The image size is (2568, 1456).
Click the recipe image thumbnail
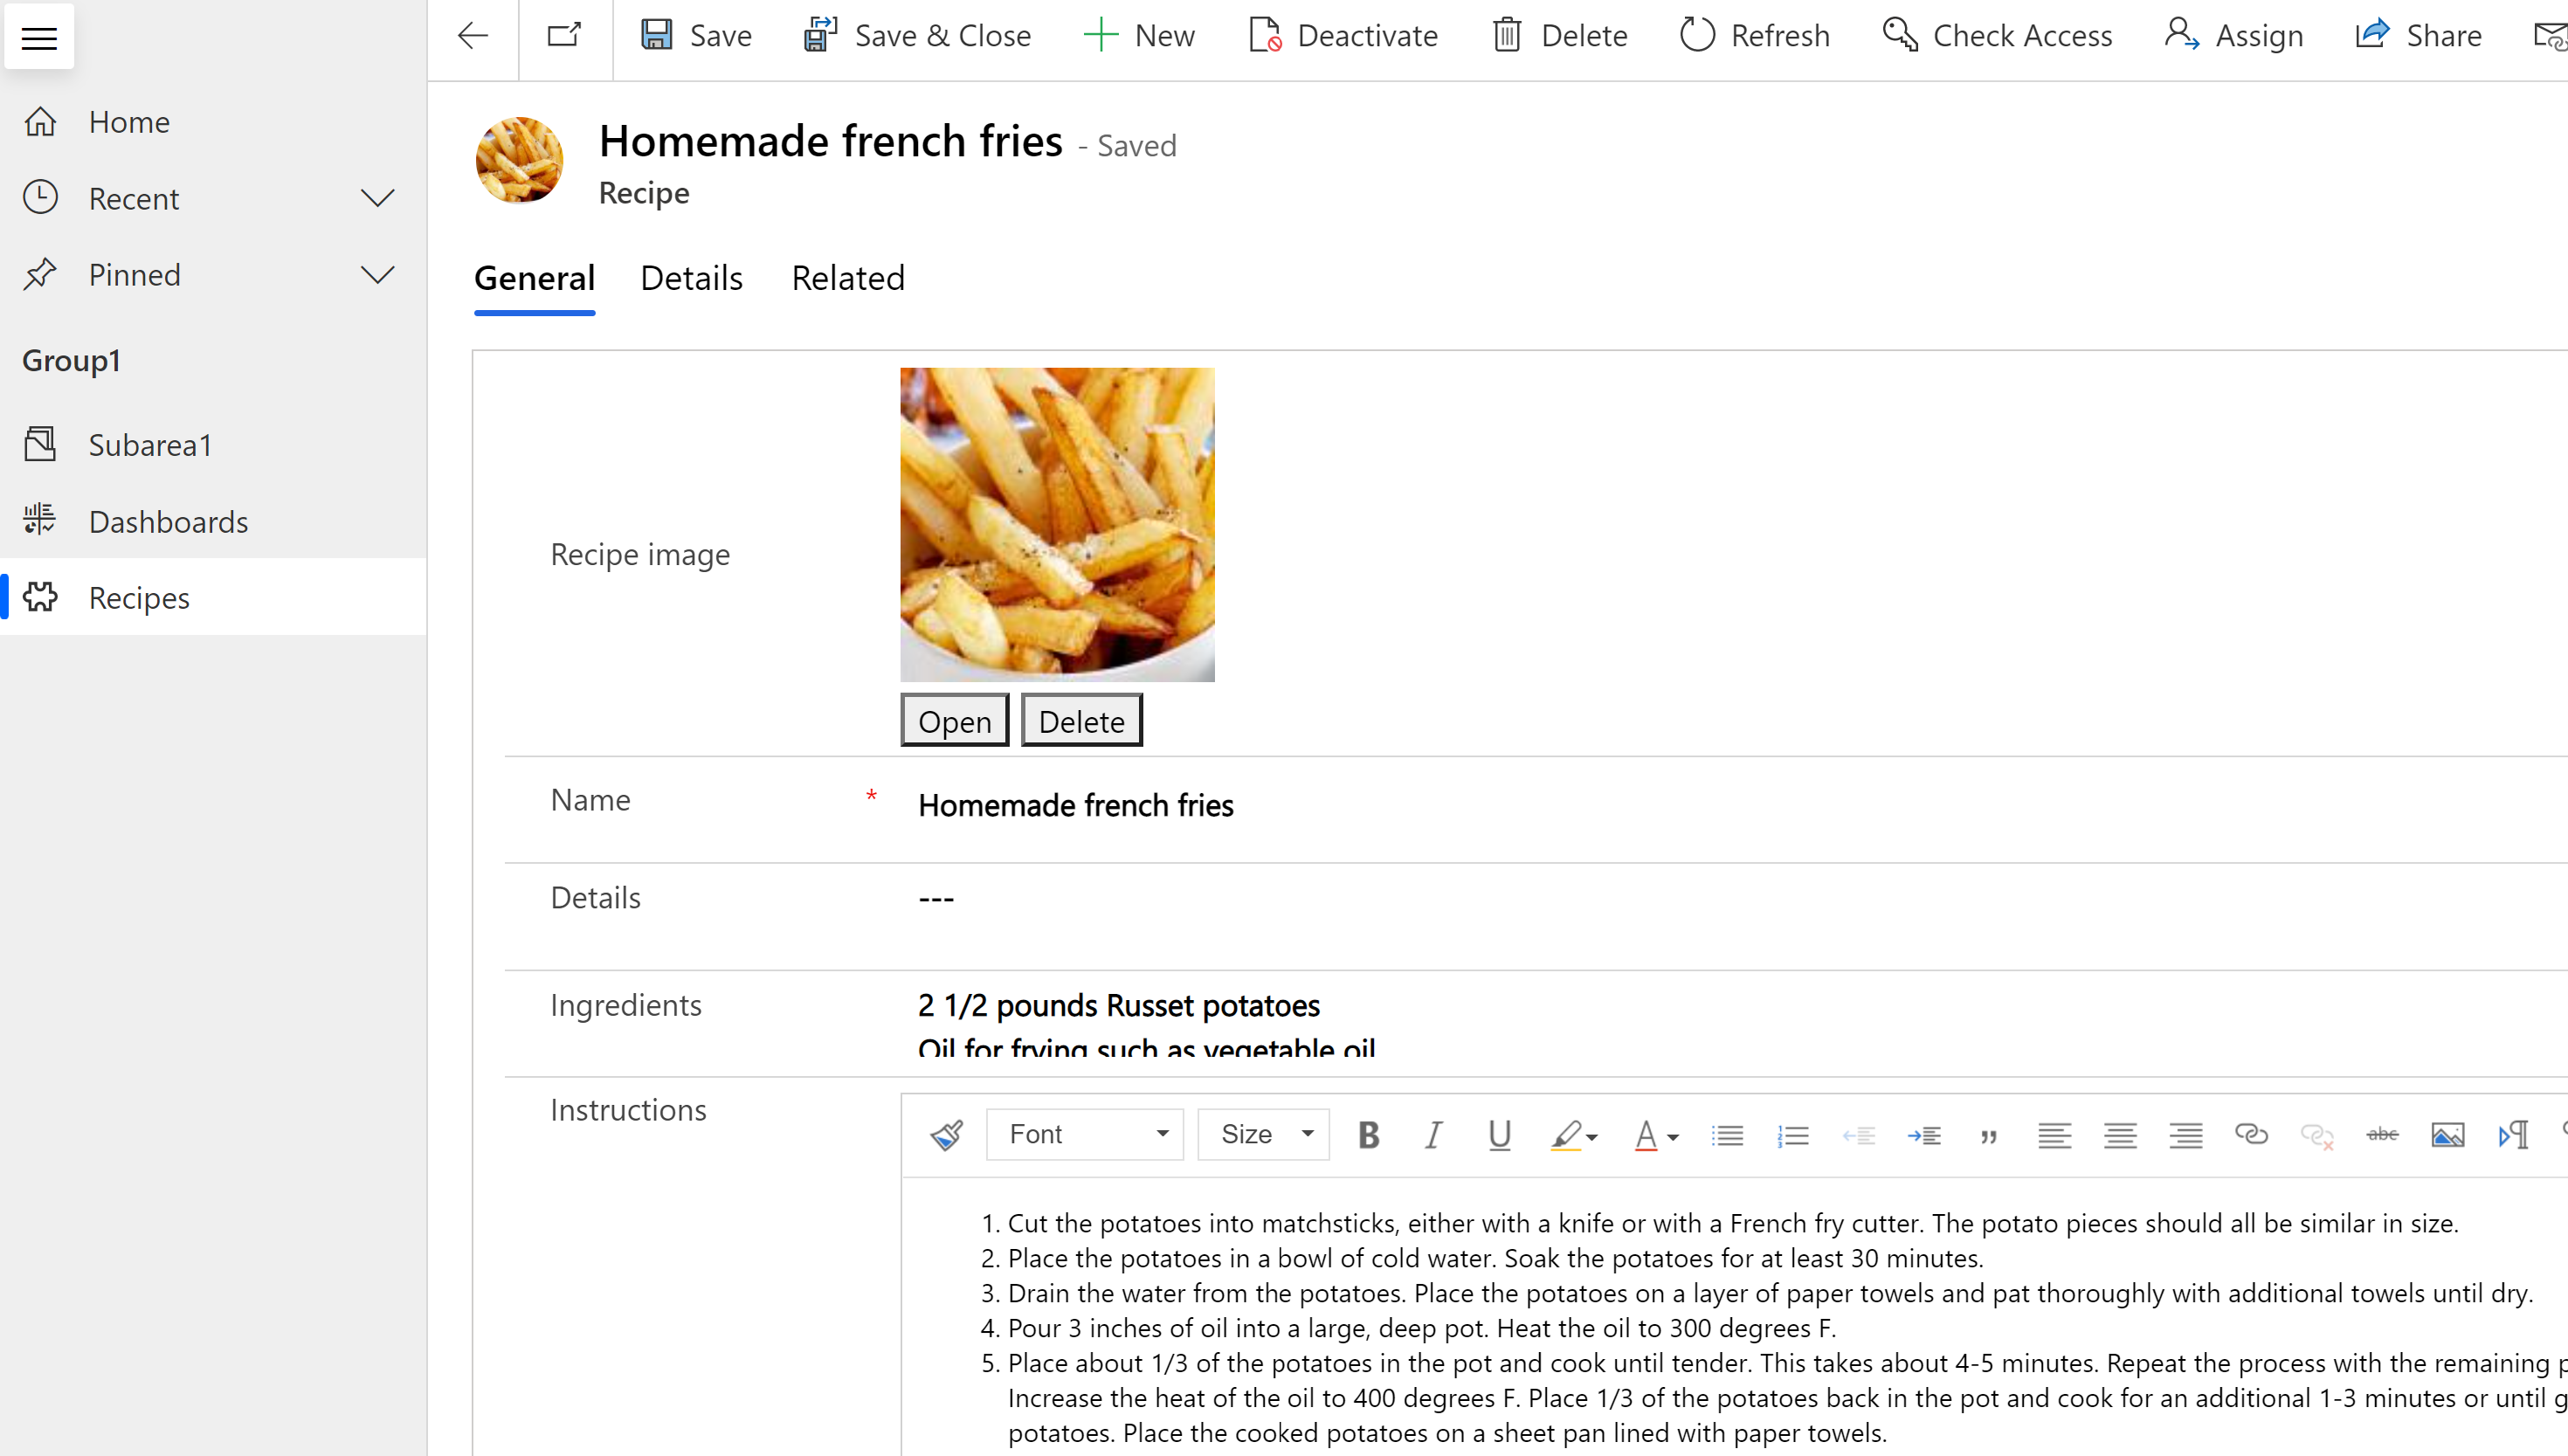[1059, 523]
